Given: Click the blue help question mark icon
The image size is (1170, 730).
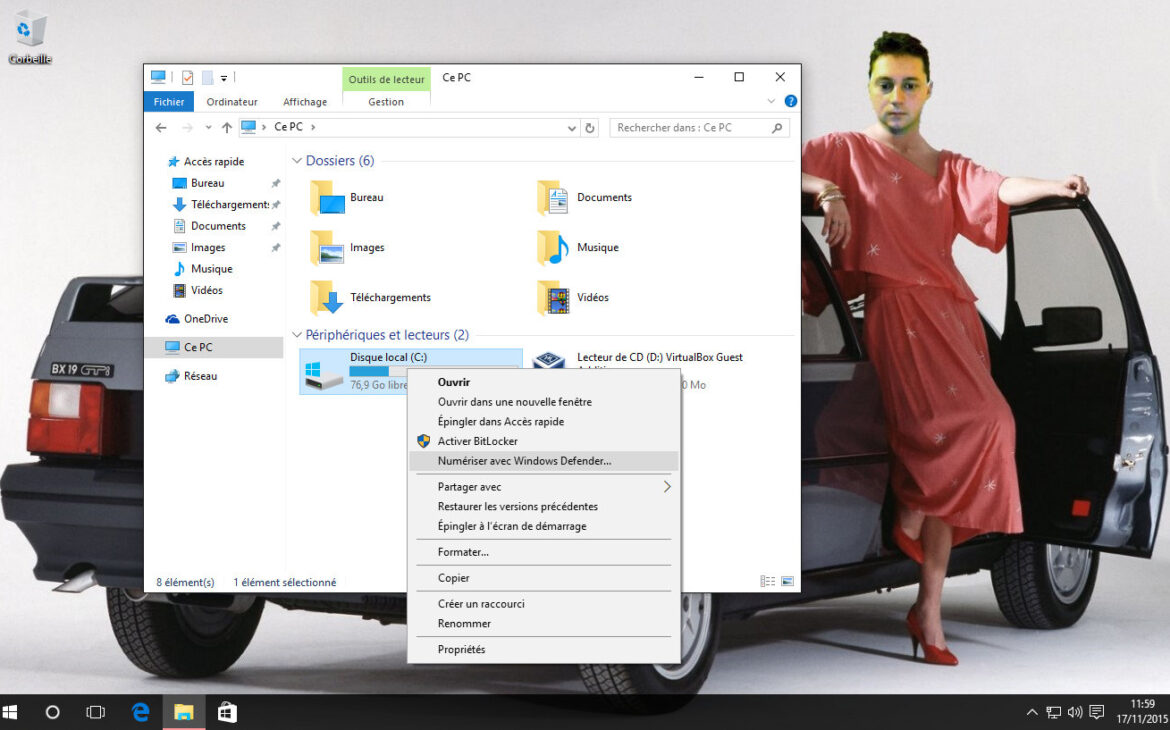Looking at the screenshot, I should coord(790,101).
